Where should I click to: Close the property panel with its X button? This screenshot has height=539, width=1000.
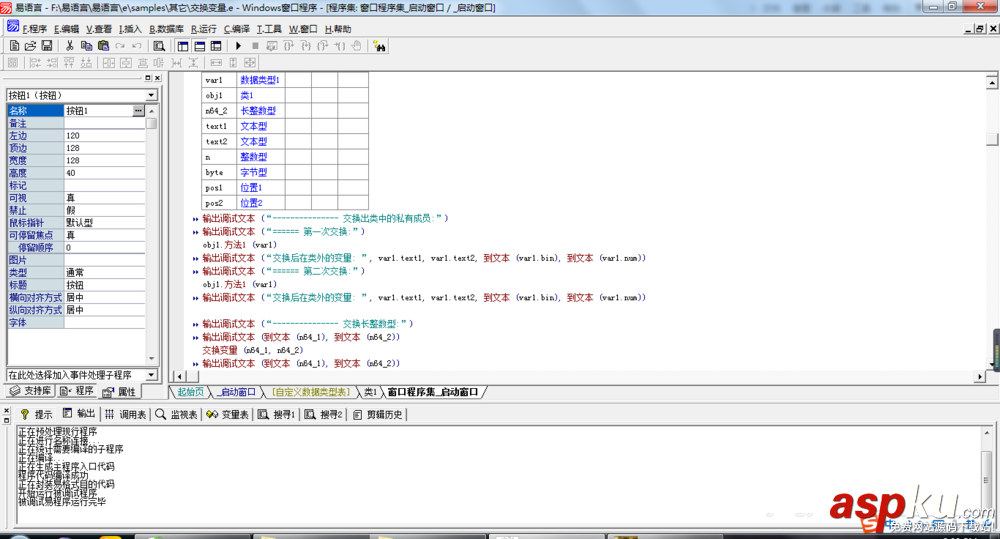[158, 78]
